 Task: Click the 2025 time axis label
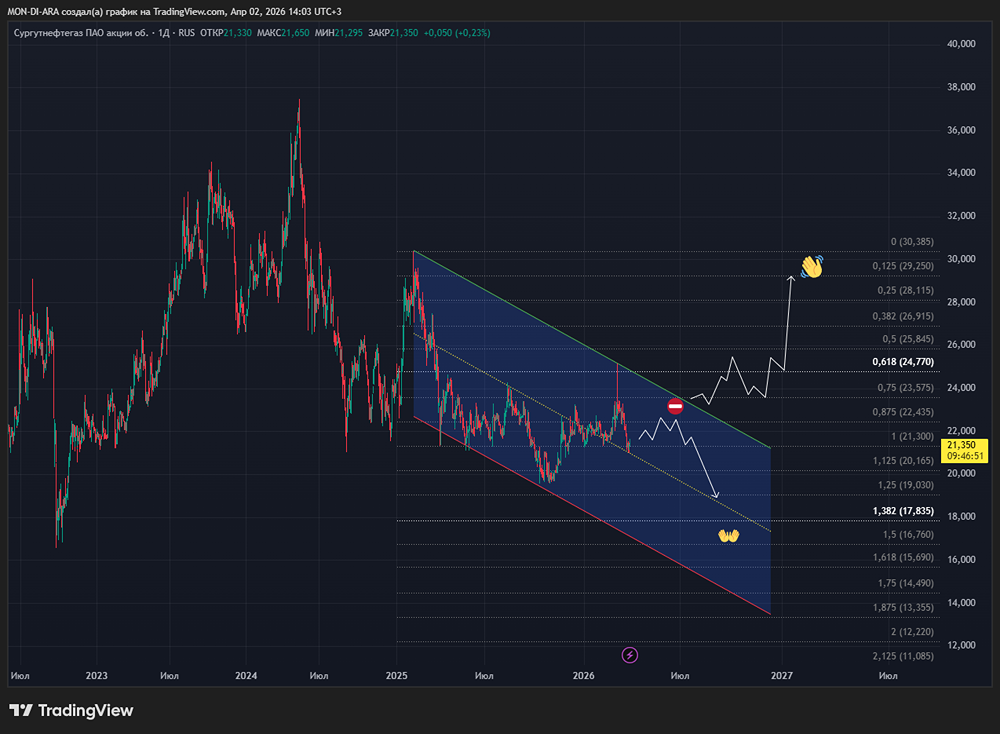[397, 675]
